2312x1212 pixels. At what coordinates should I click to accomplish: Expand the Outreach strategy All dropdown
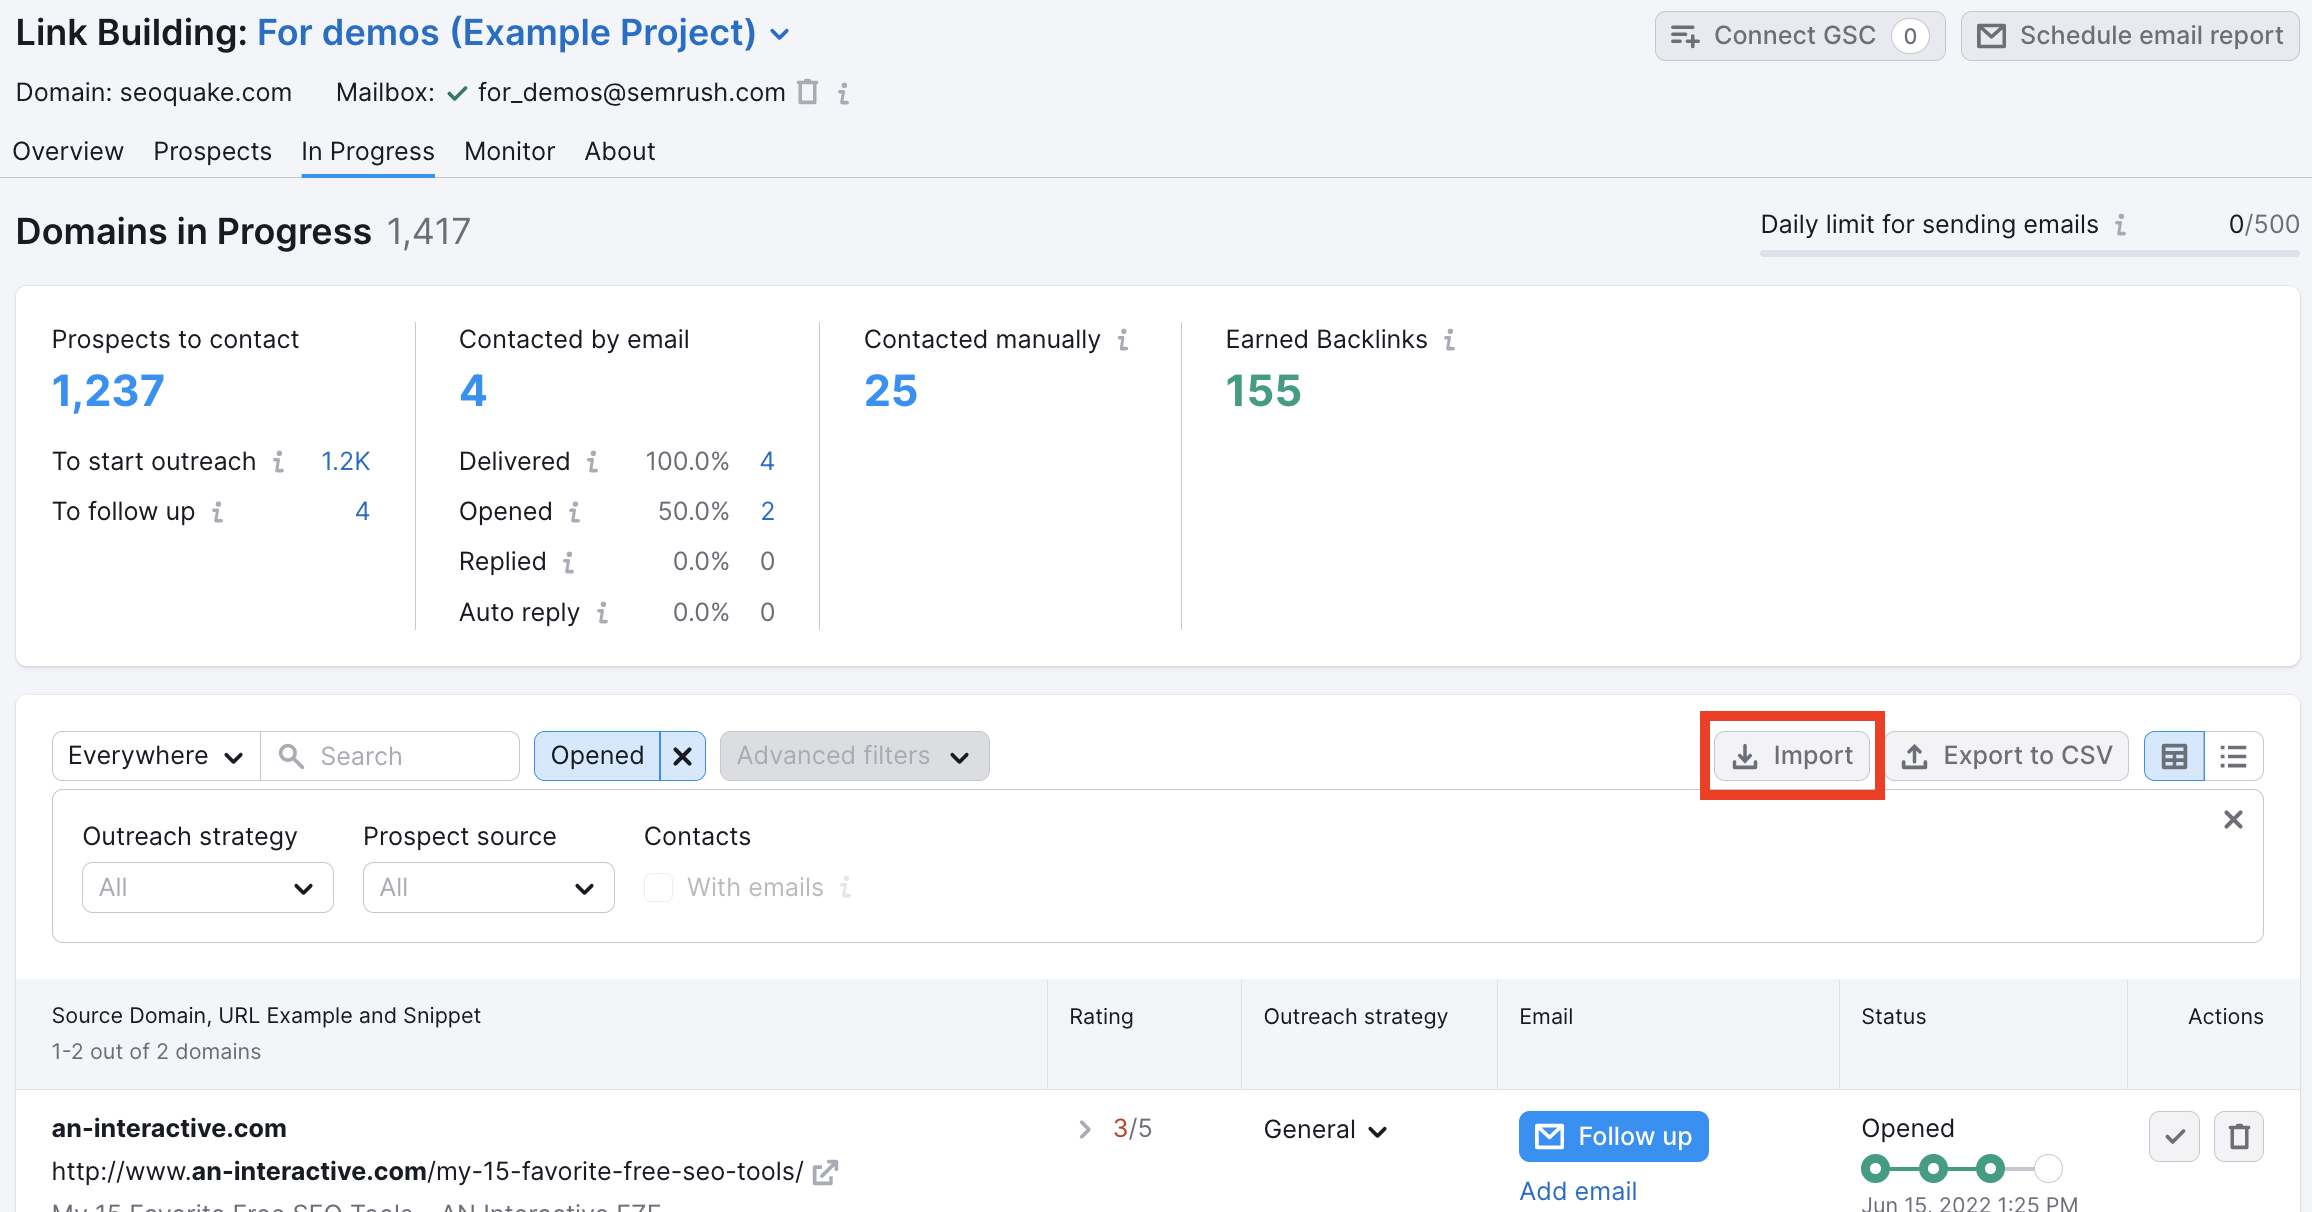(207, 887)
